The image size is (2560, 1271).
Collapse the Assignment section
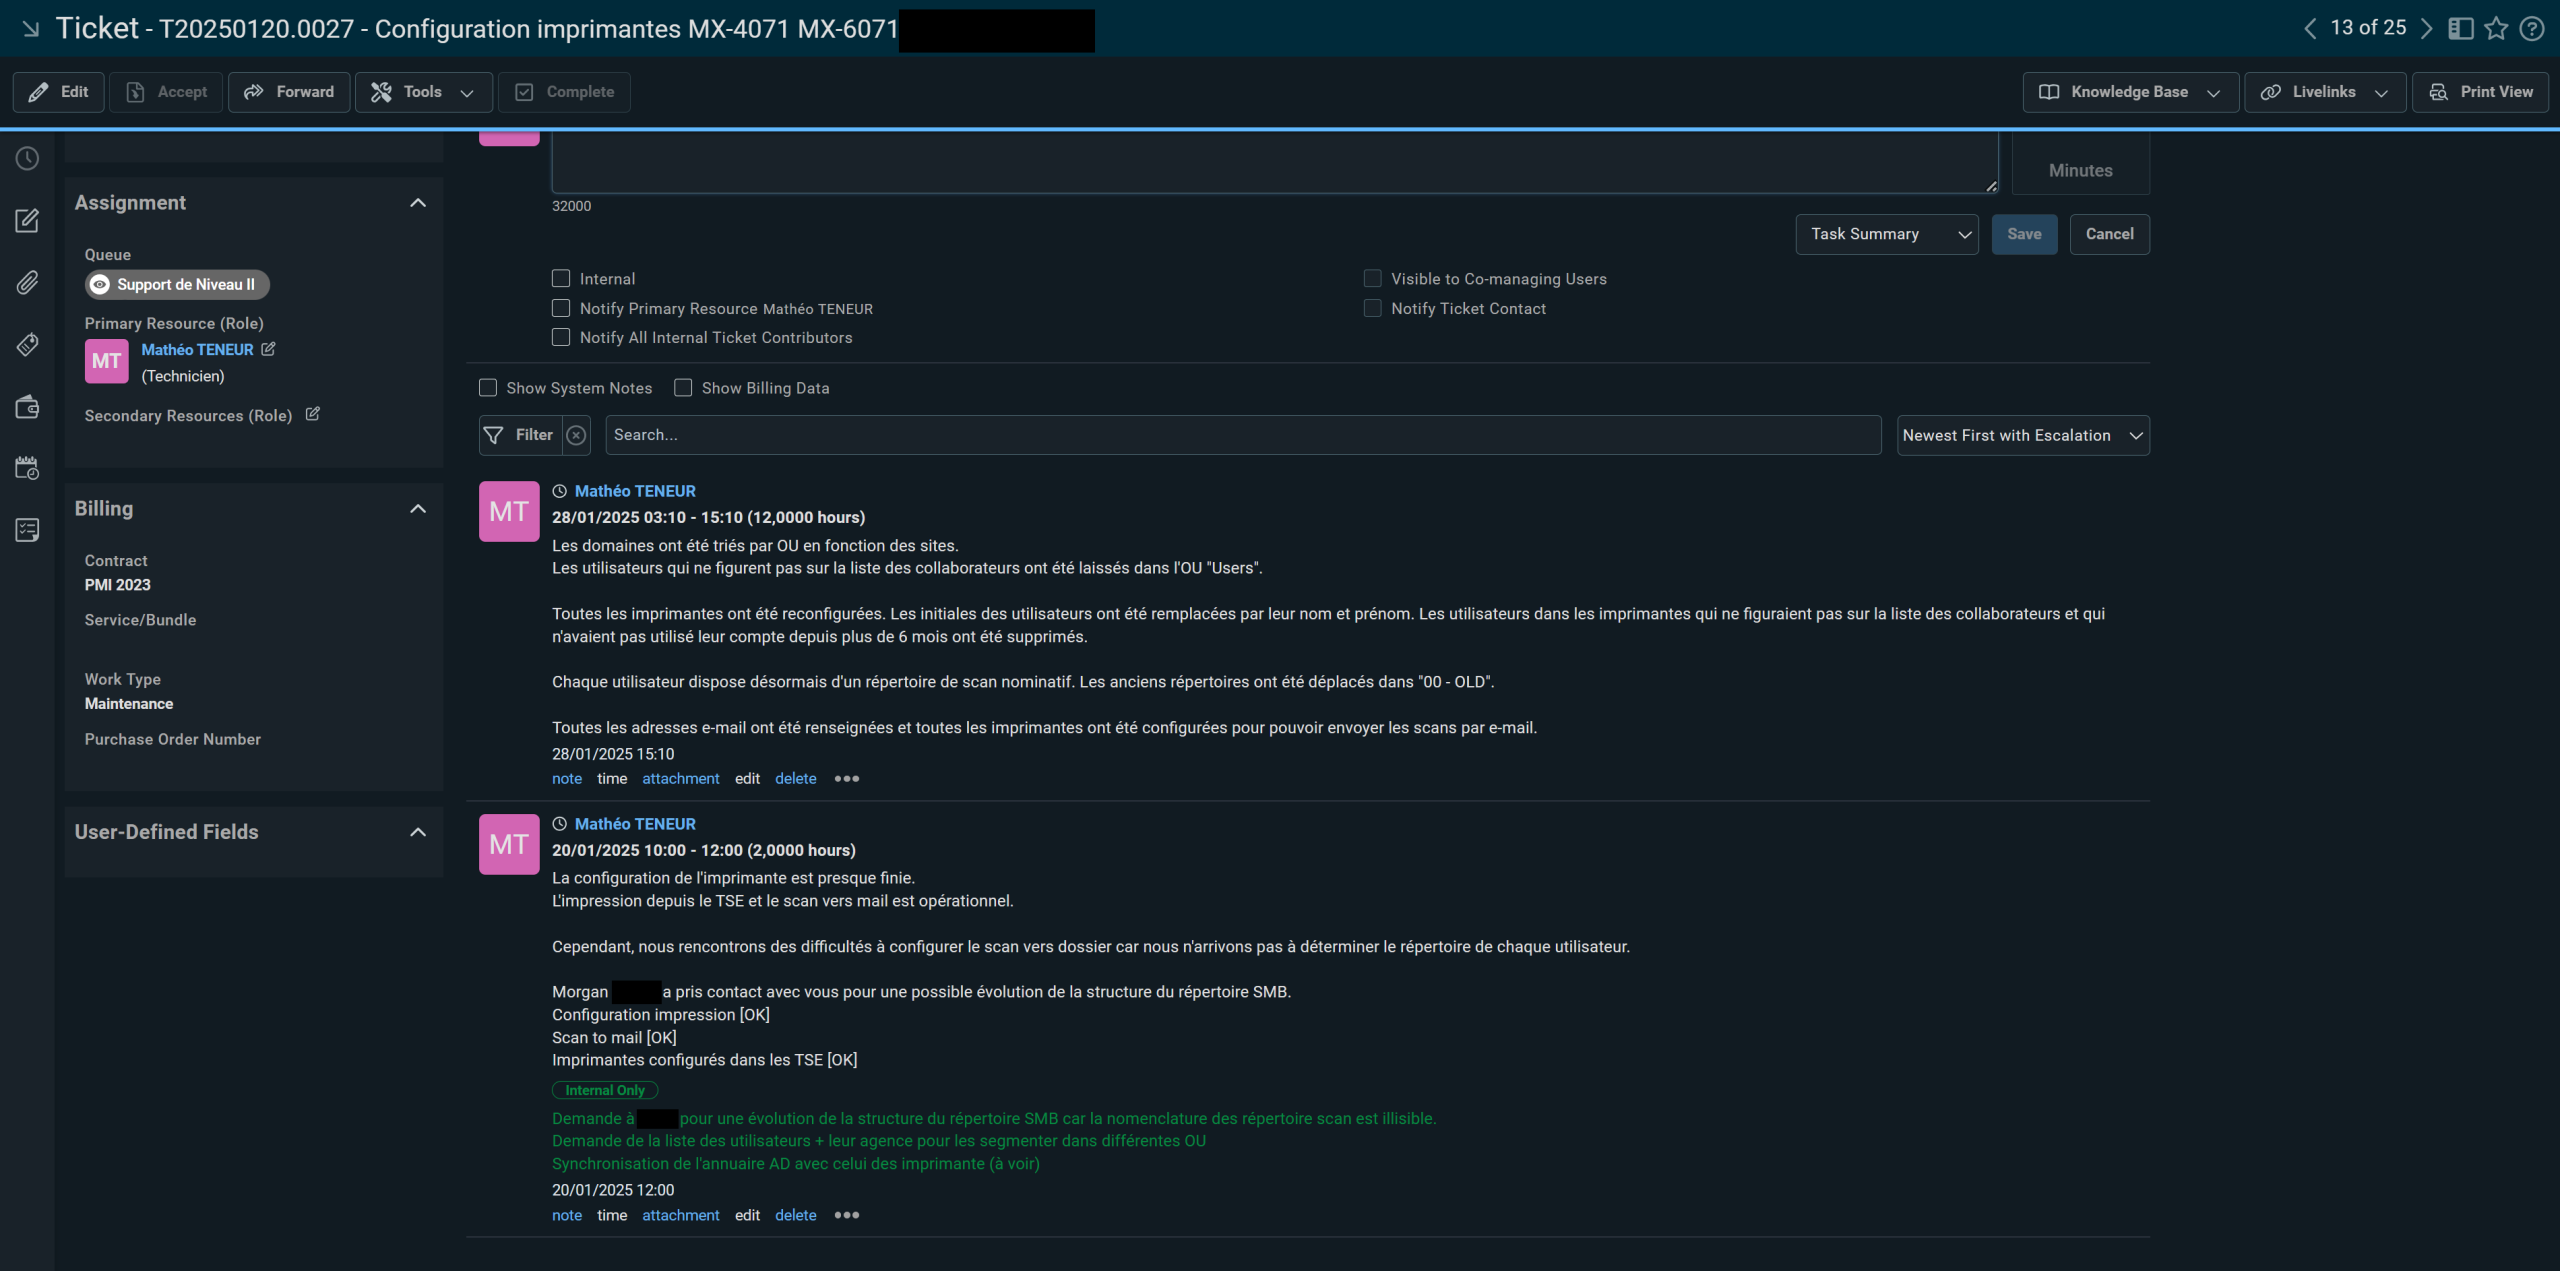pyautogui.click(x=418, y=203)
